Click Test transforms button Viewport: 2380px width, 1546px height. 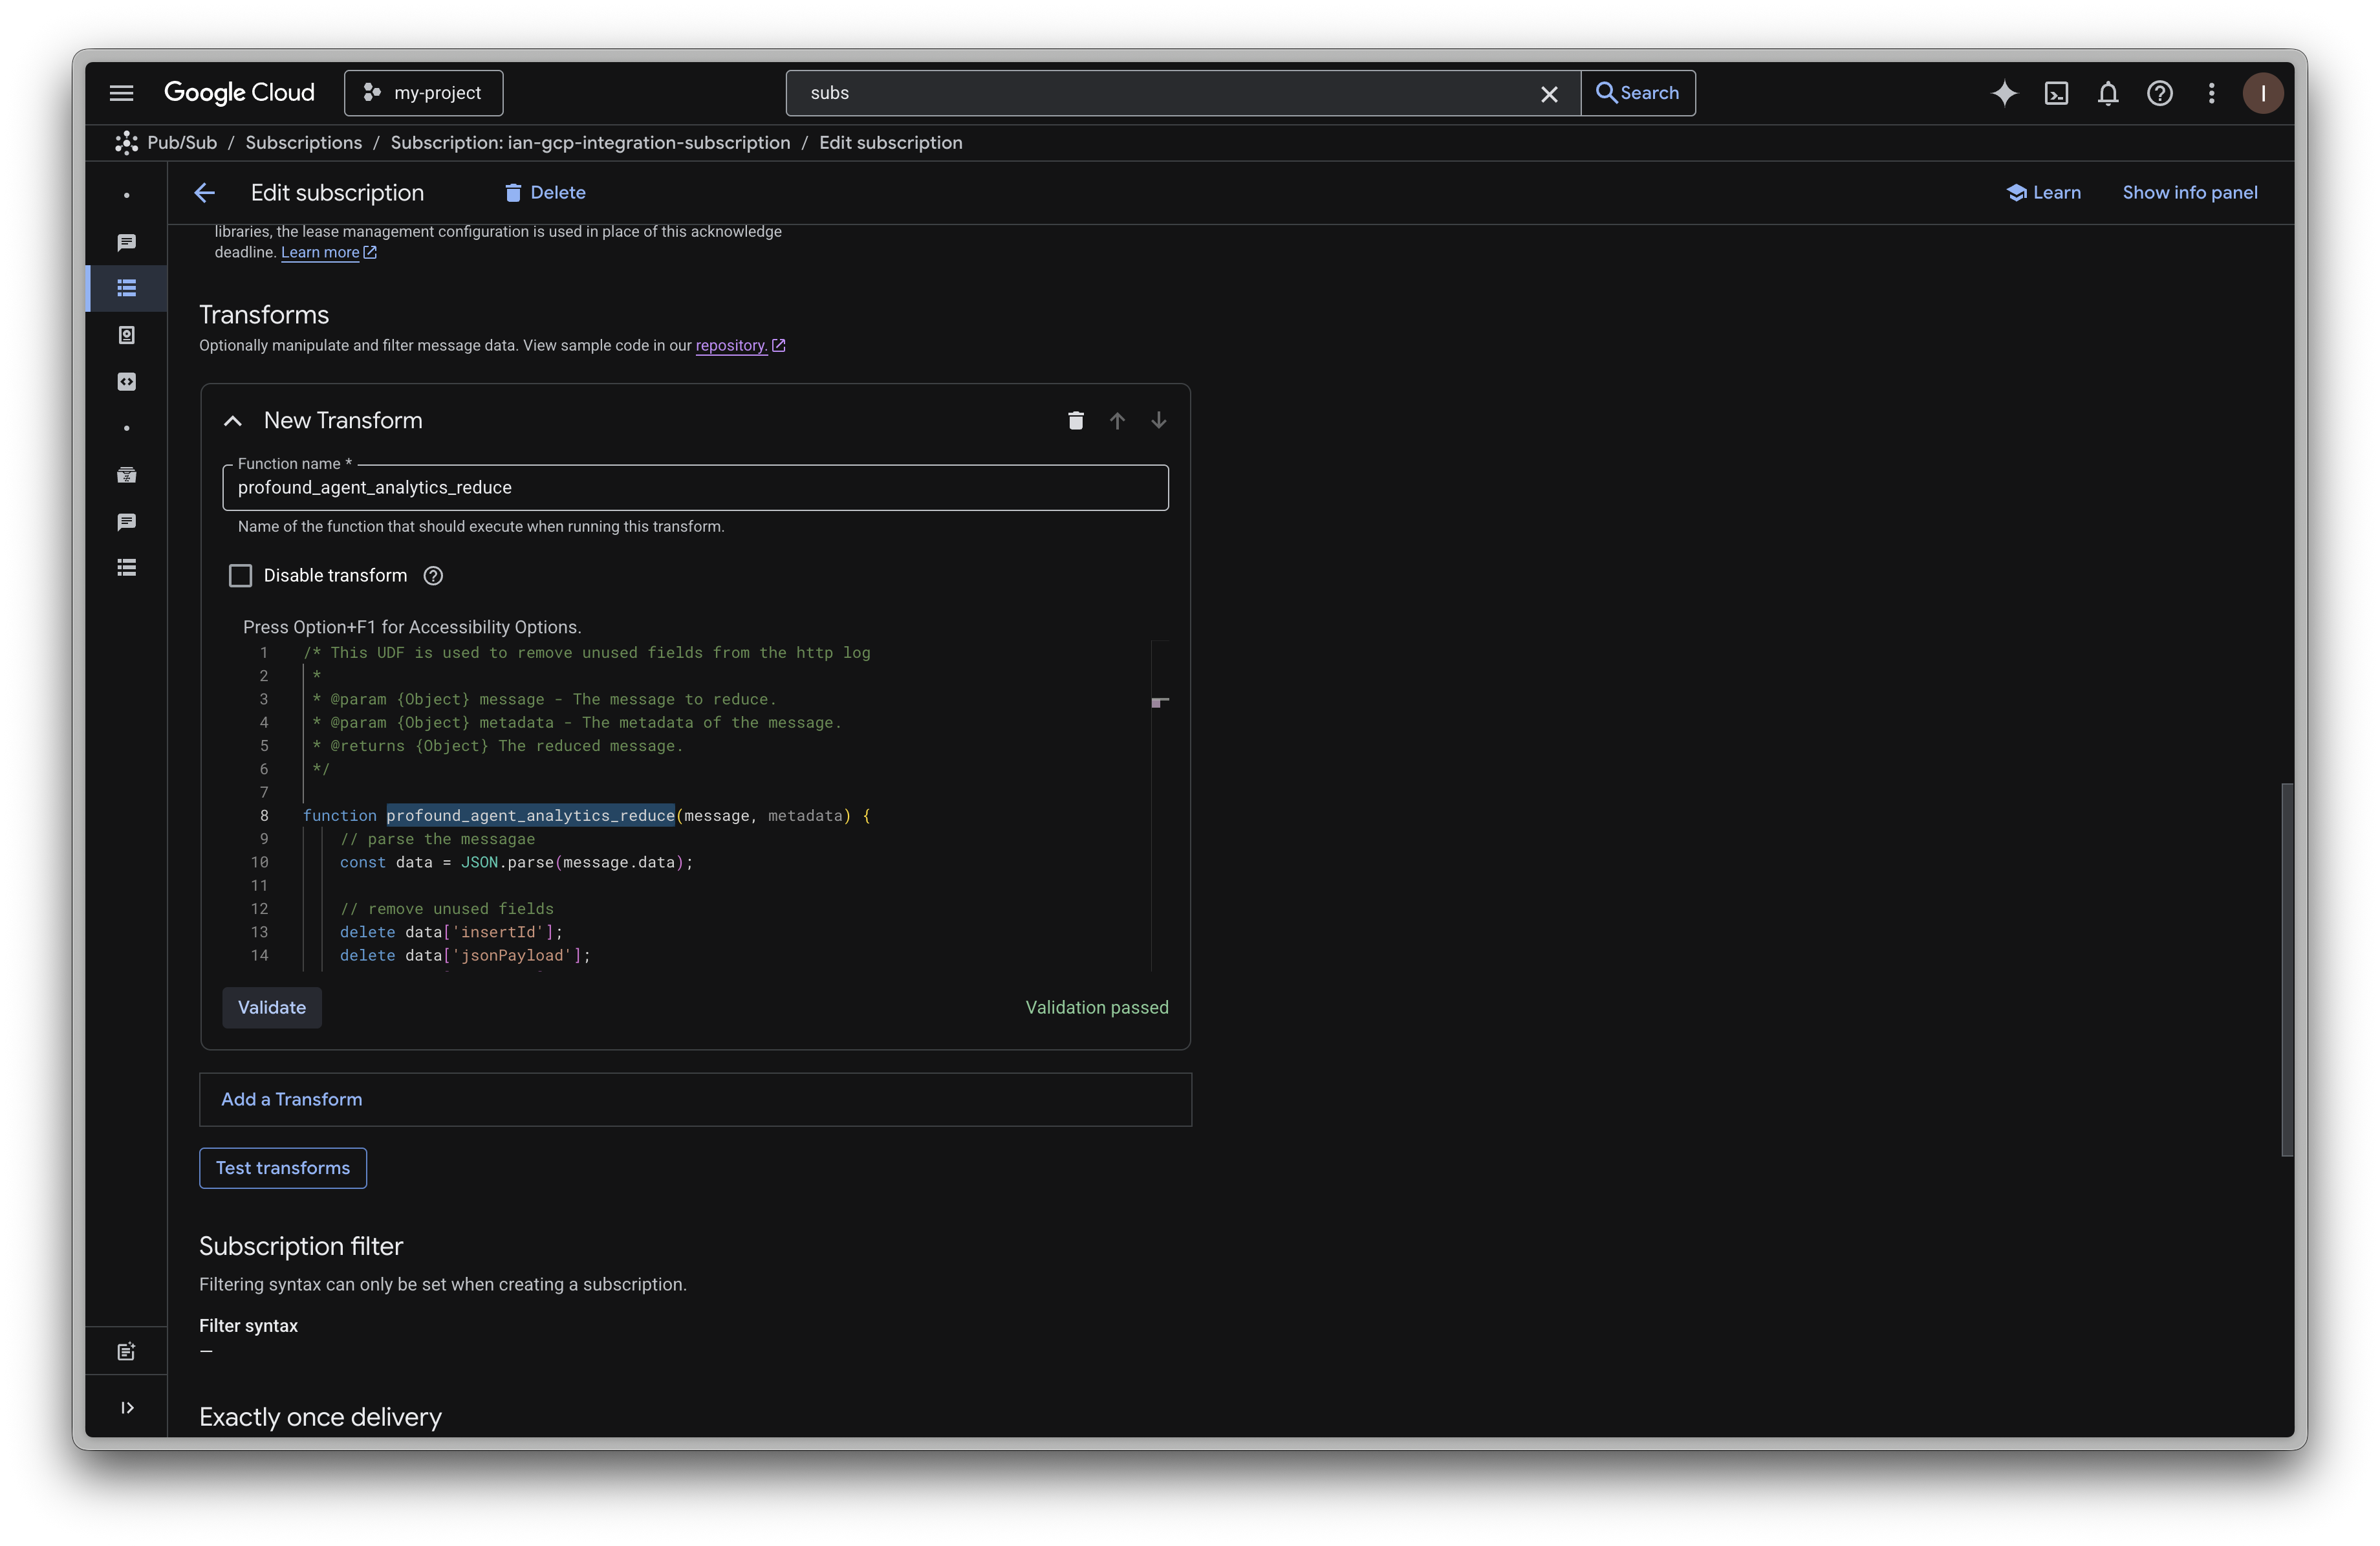[x=283, y=1168]
